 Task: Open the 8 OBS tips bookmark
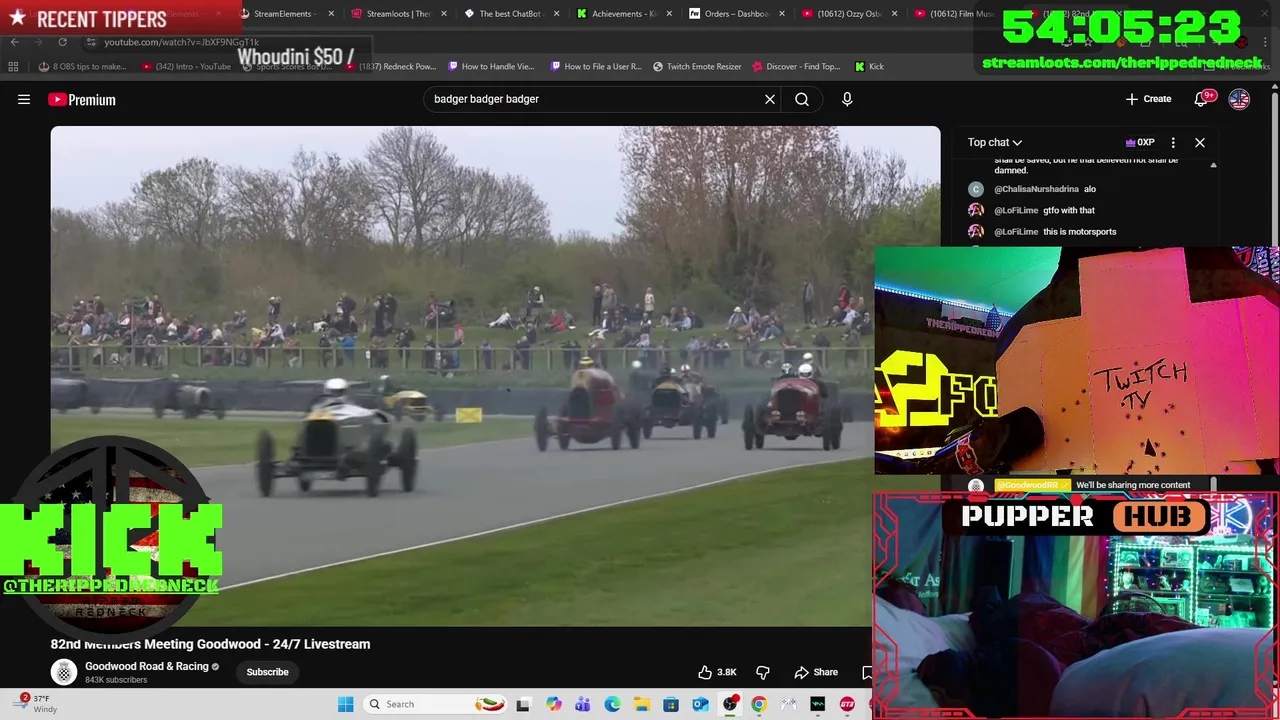tap(83, 66)
